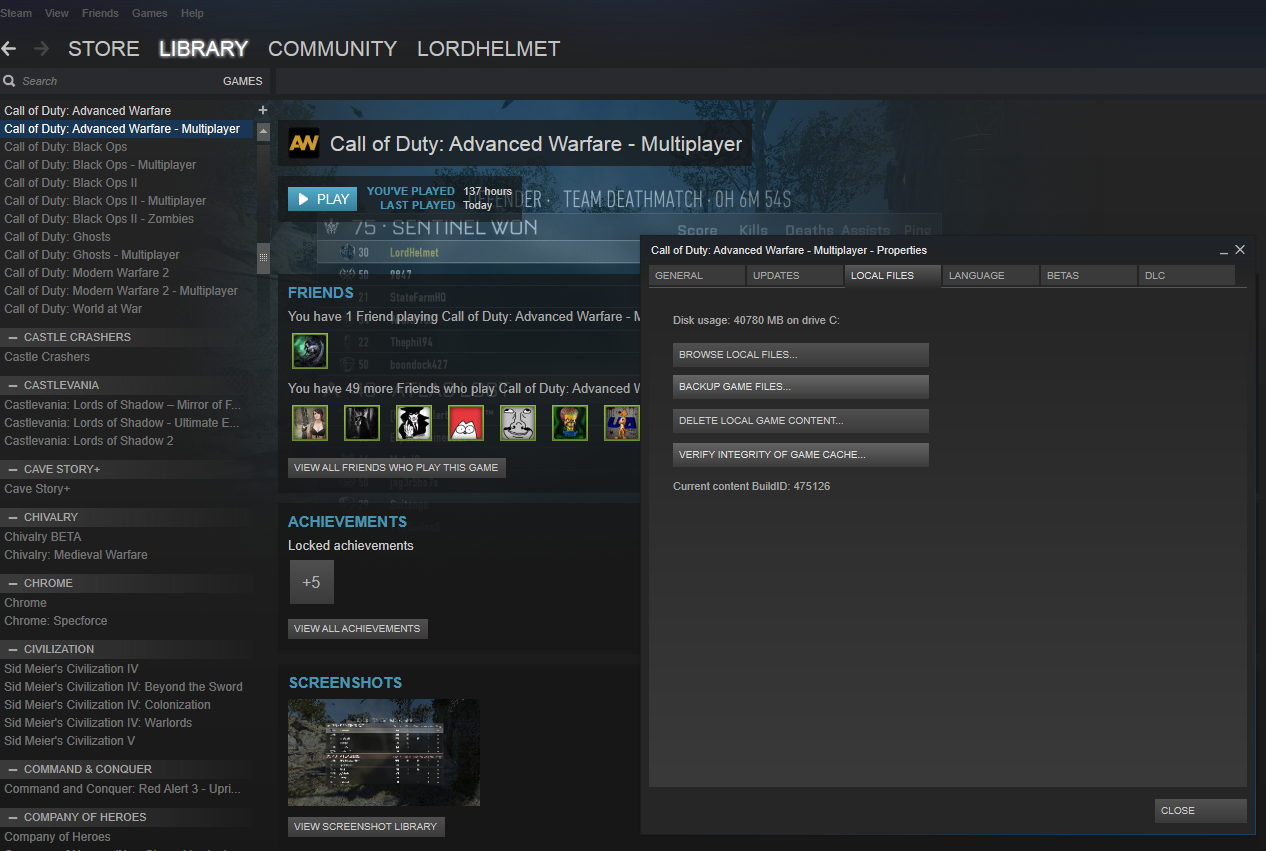Collapse the CIVILIZATION category
The image size is (1266, 851).
point(14,649)
